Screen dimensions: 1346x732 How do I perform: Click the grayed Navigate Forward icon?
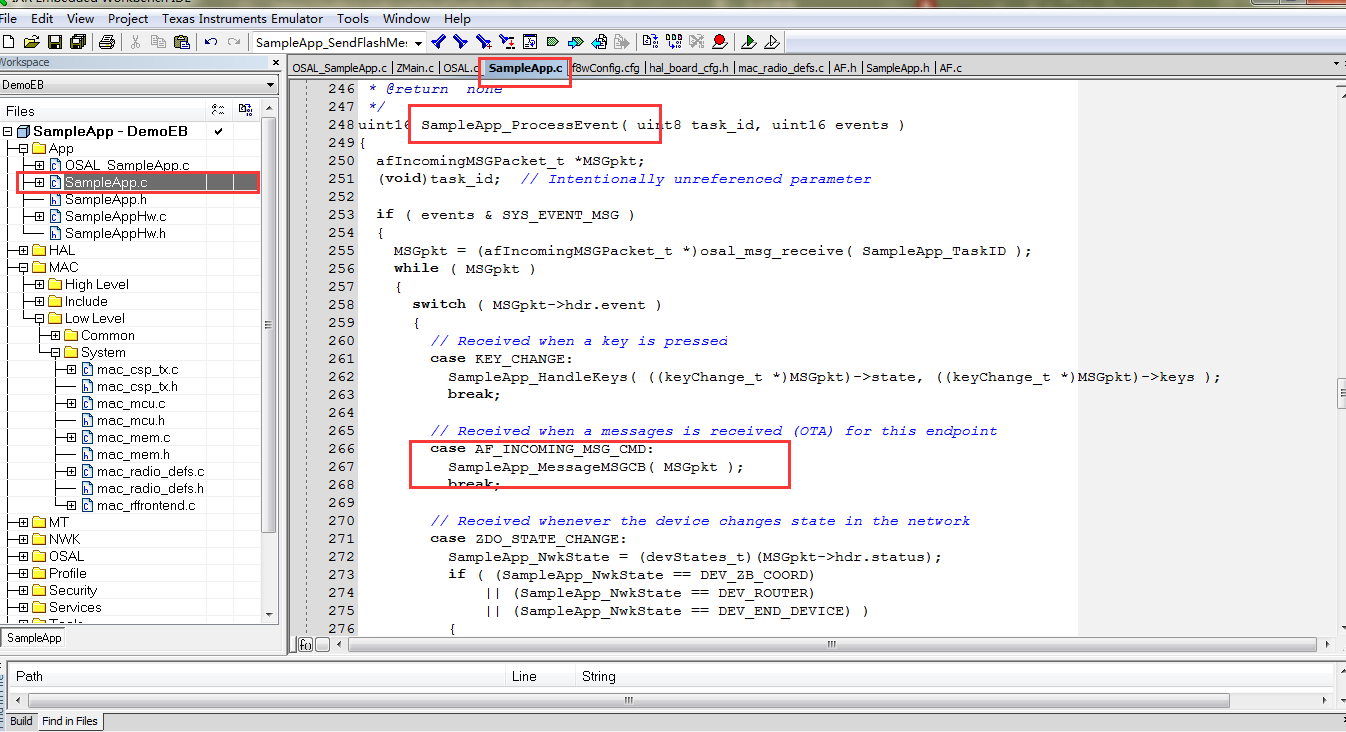pyautogui.click(x=622, y=42)
